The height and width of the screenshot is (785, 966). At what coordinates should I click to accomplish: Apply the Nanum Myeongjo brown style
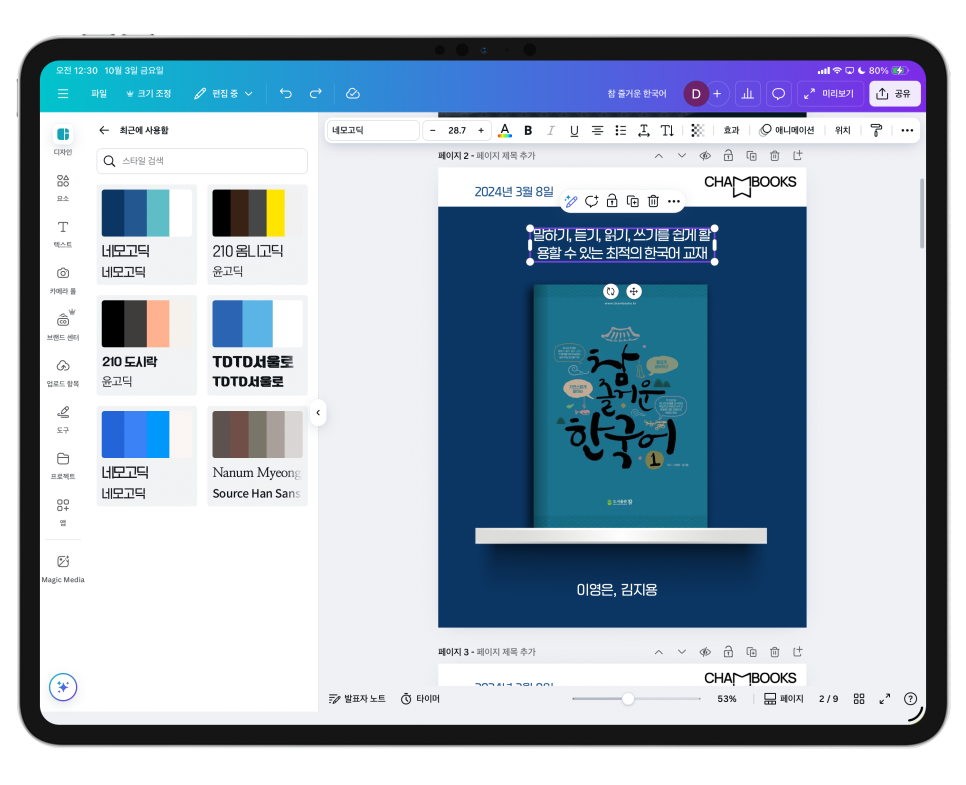258,456
